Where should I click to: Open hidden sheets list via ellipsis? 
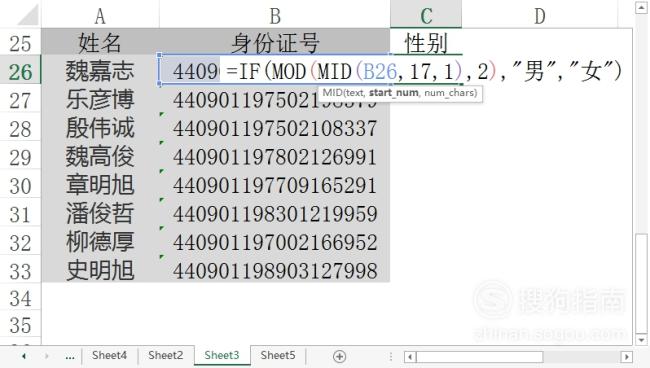[x=70, y=357]
